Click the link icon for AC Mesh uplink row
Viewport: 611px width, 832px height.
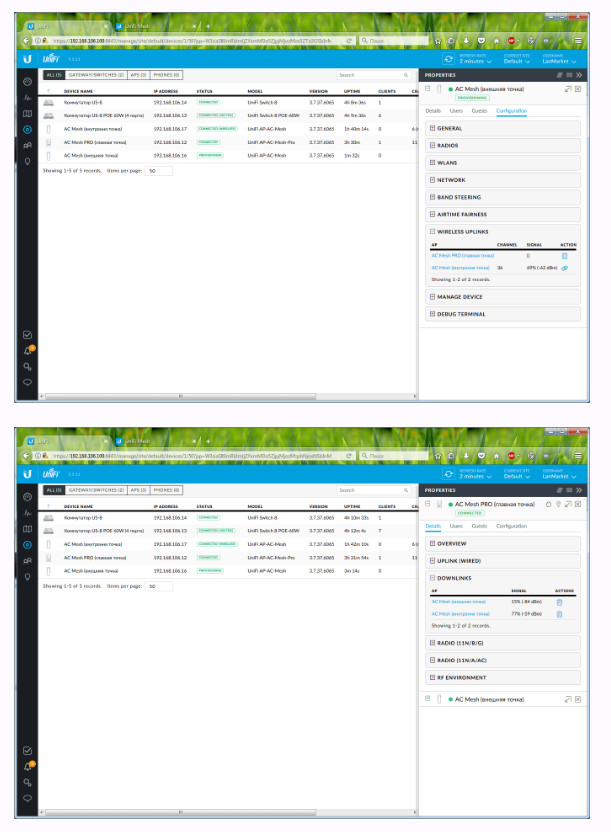pyautogui.click(x=564, y=268)
